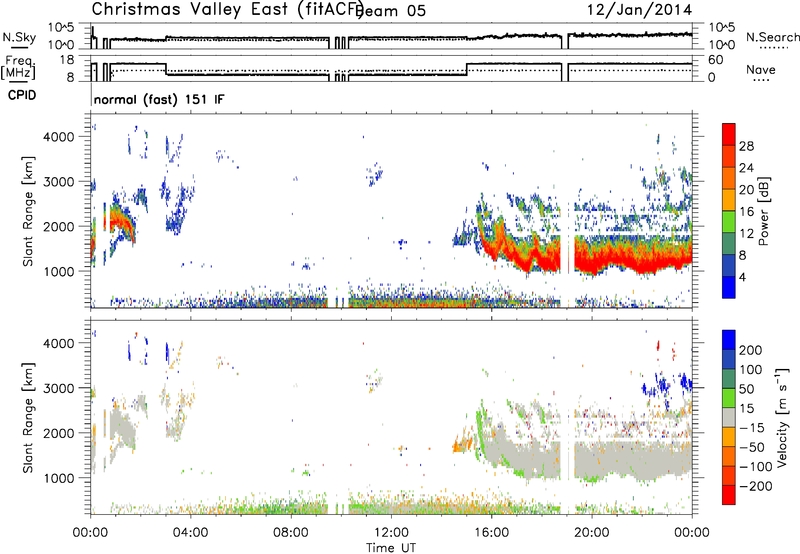Viewport: 800px width, 554px height.
Task: Click the 'CPID' row label
Action: (x=22, y=95)
